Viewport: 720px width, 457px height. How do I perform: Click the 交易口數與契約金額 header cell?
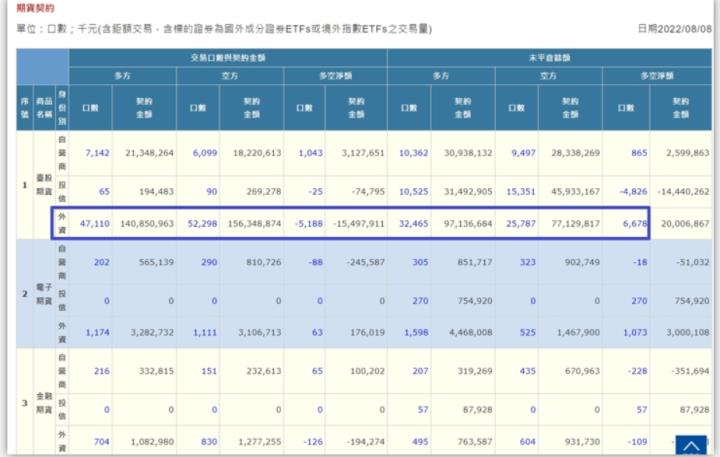227,55
